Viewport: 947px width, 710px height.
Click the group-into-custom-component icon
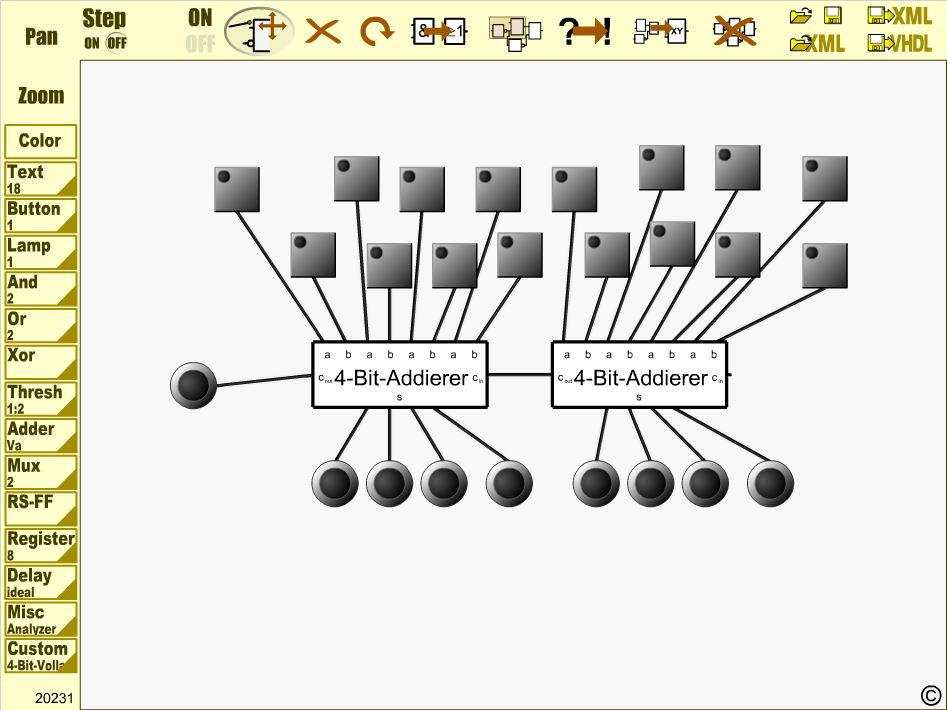(514, 31)
